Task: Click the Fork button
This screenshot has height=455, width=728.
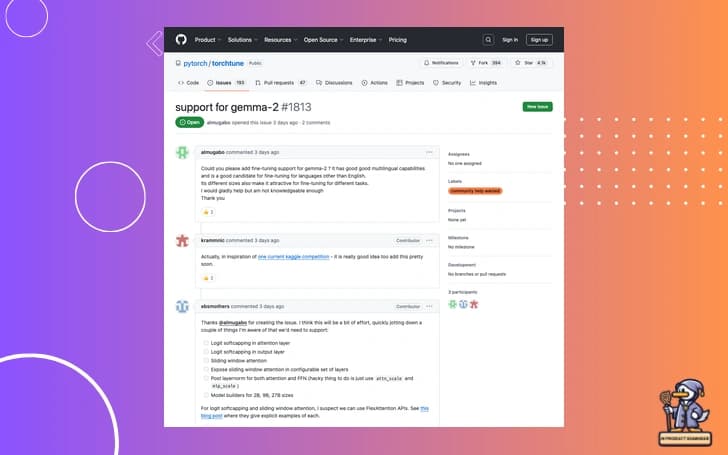Action: (486, 63)
